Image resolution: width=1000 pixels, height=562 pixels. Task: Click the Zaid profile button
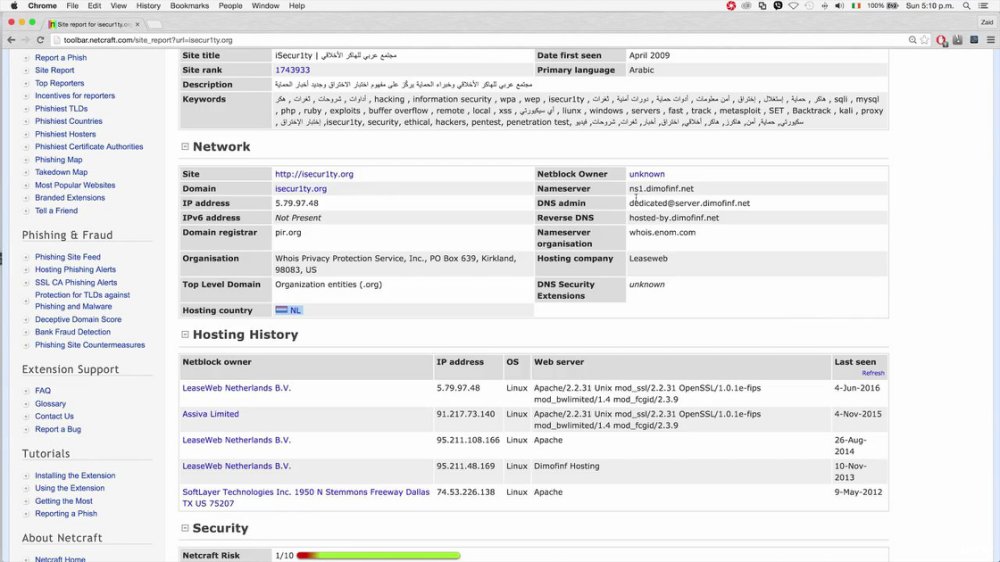click(x=987, y=22)
